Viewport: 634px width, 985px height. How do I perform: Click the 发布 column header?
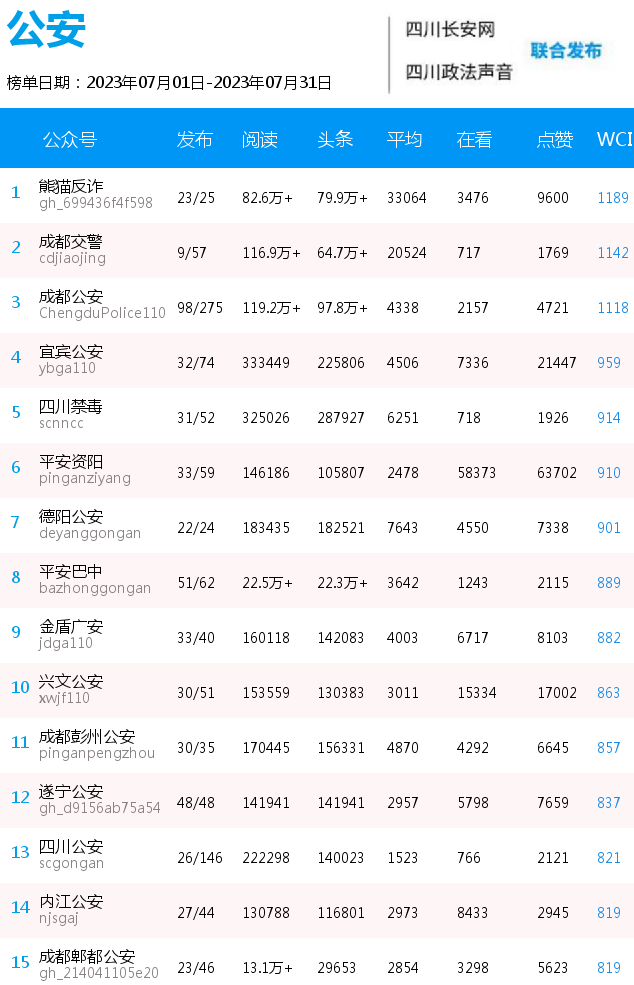click(194, 139)
